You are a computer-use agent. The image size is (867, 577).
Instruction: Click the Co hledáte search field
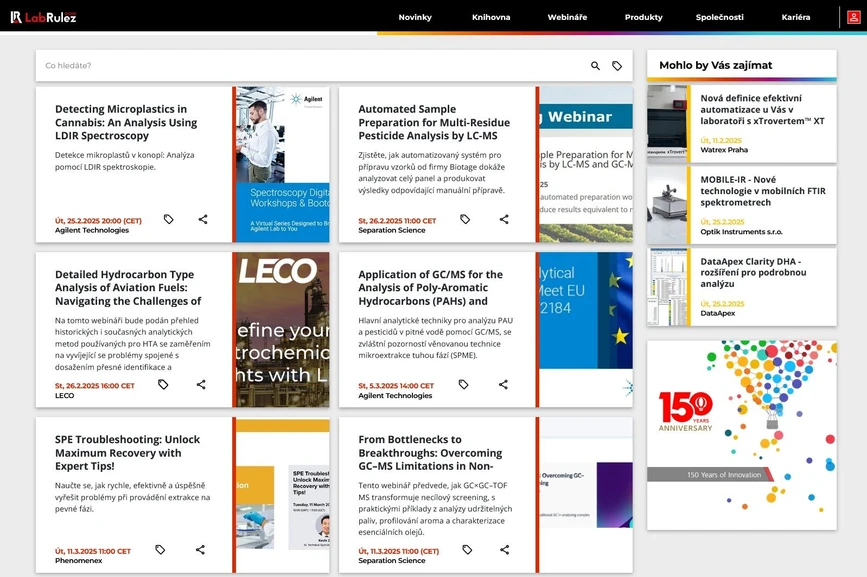(300, 64)
